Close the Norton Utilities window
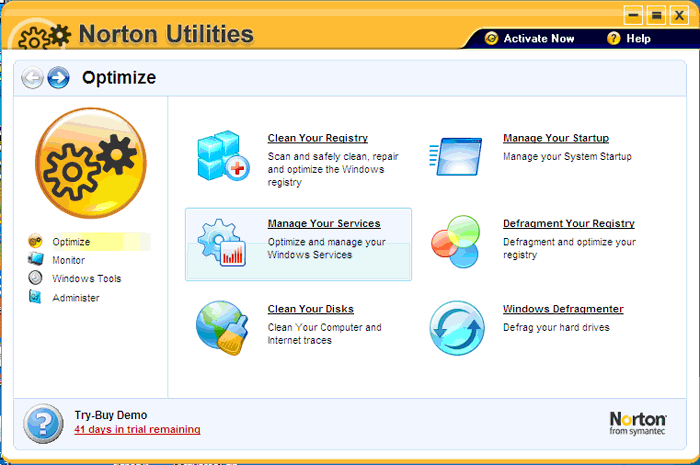 679,16
